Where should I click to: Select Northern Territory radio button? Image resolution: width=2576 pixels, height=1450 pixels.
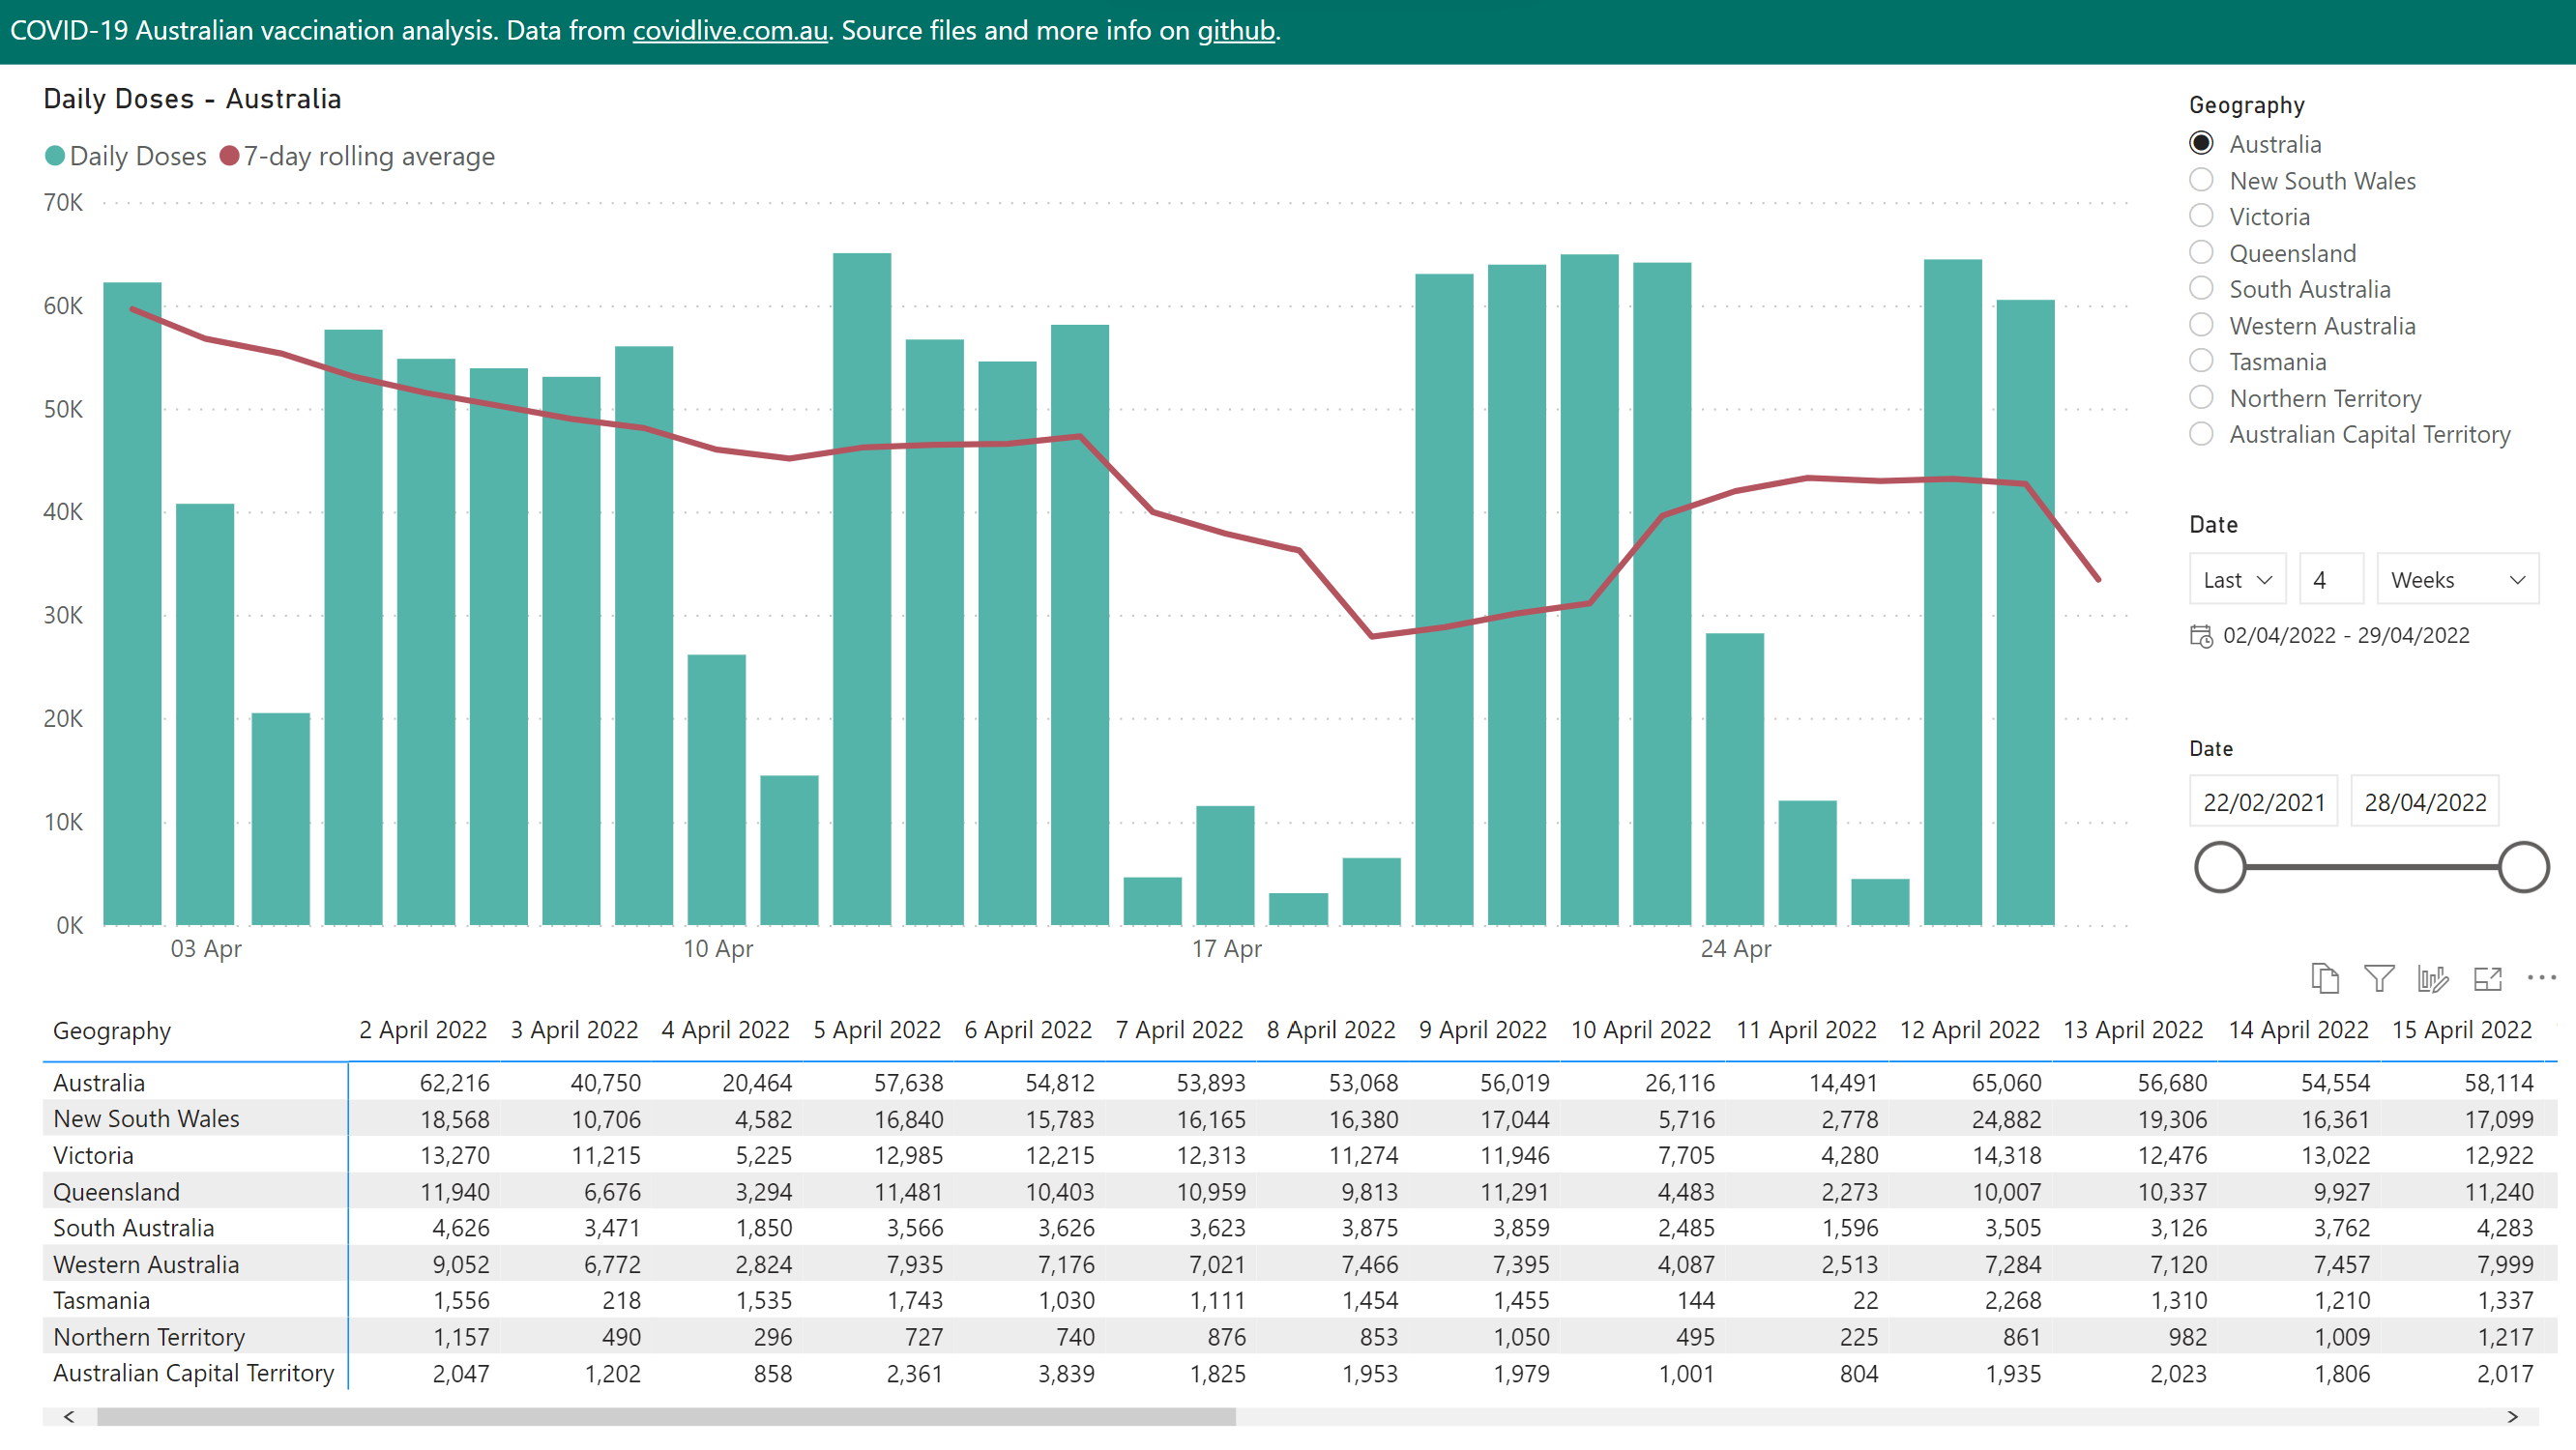(x=2201, y=397)
